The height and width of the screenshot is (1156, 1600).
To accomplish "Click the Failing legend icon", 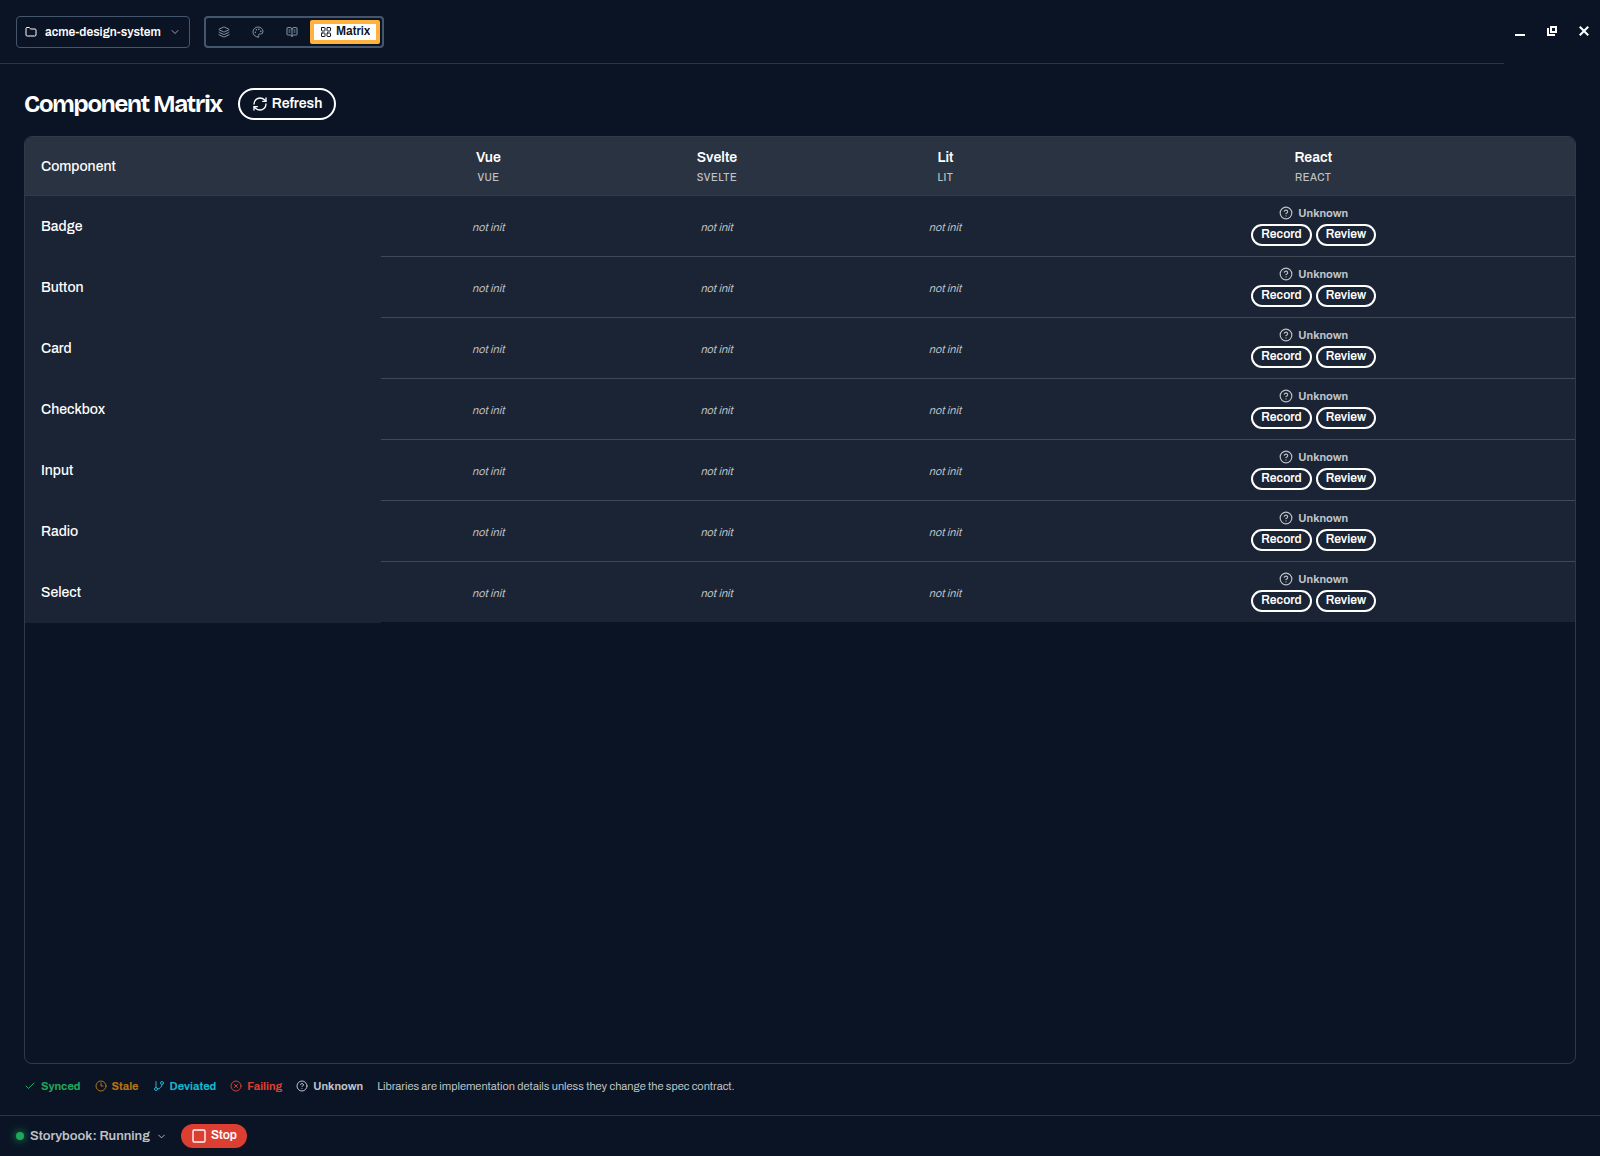I will tap(236, 1086).
